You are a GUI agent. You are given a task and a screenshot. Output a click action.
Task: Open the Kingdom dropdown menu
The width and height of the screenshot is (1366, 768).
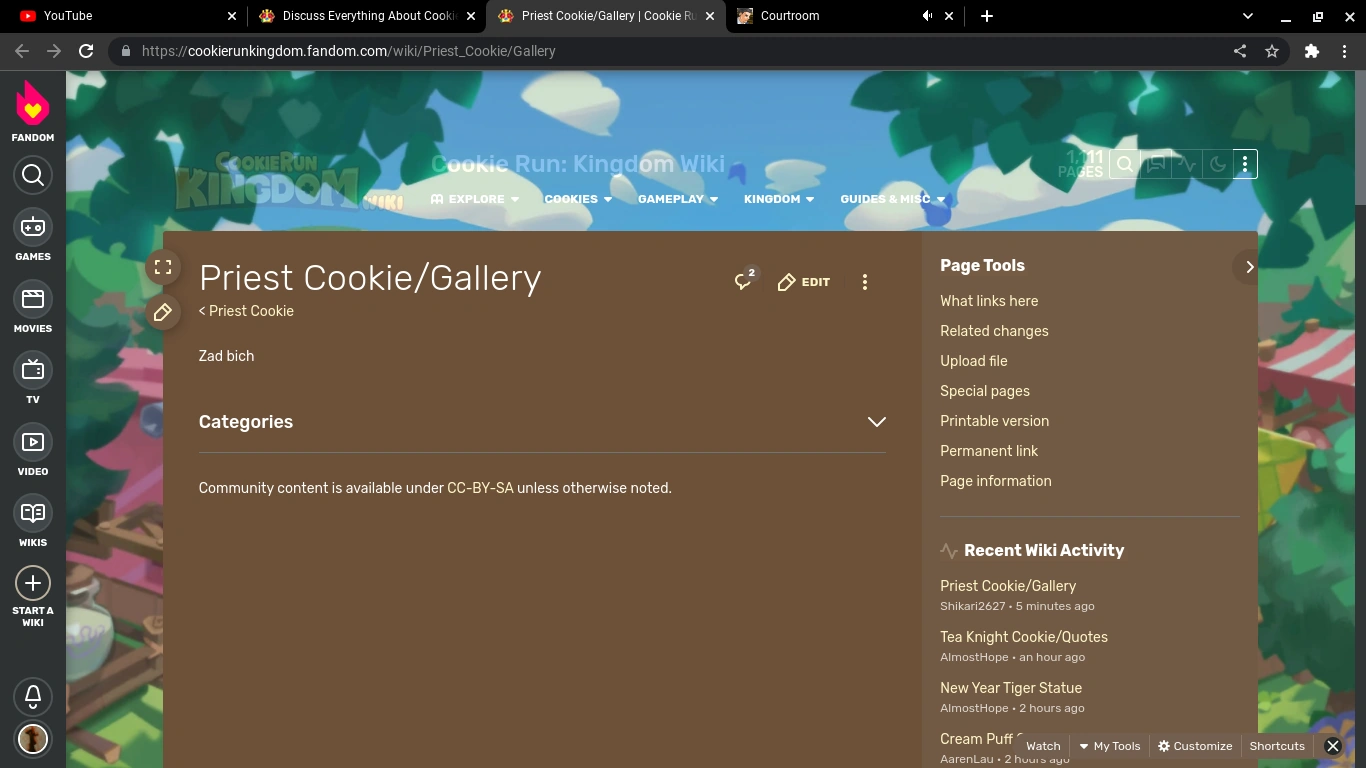(x=779, y=199)
